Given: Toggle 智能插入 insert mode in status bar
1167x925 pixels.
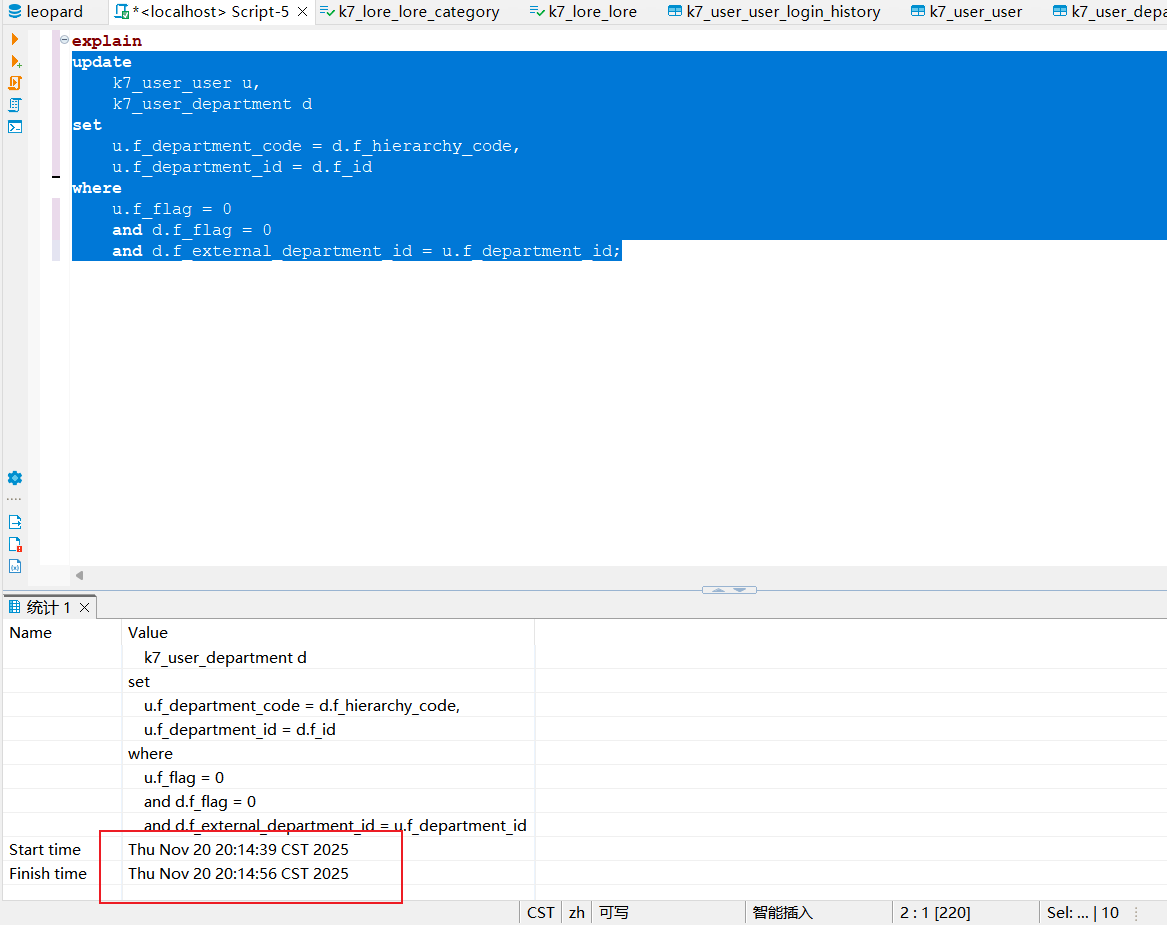Looking at the screenshot, I should pos(782,912).
